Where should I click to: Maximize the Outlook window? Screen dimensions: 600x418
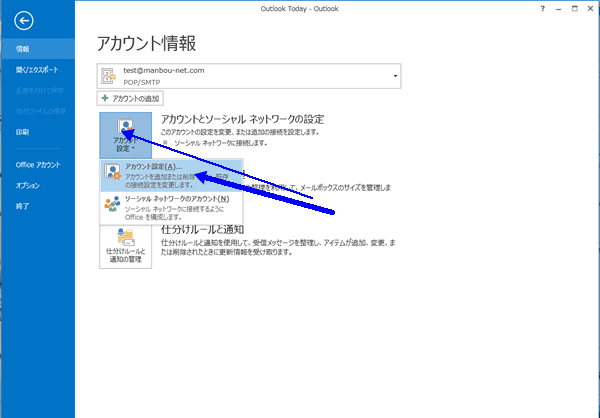(x=575, y=9)
